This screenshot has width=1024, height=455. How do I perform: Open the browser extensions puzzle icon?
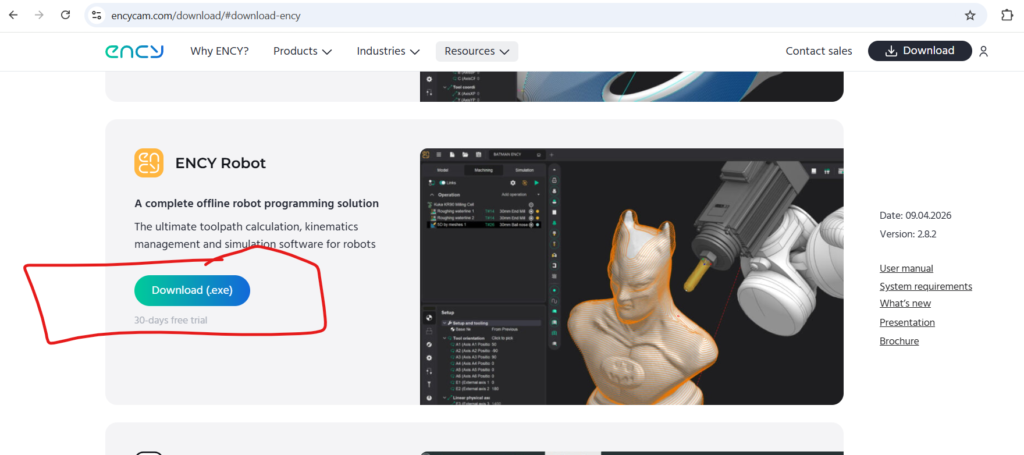[x=1006, y=15]
